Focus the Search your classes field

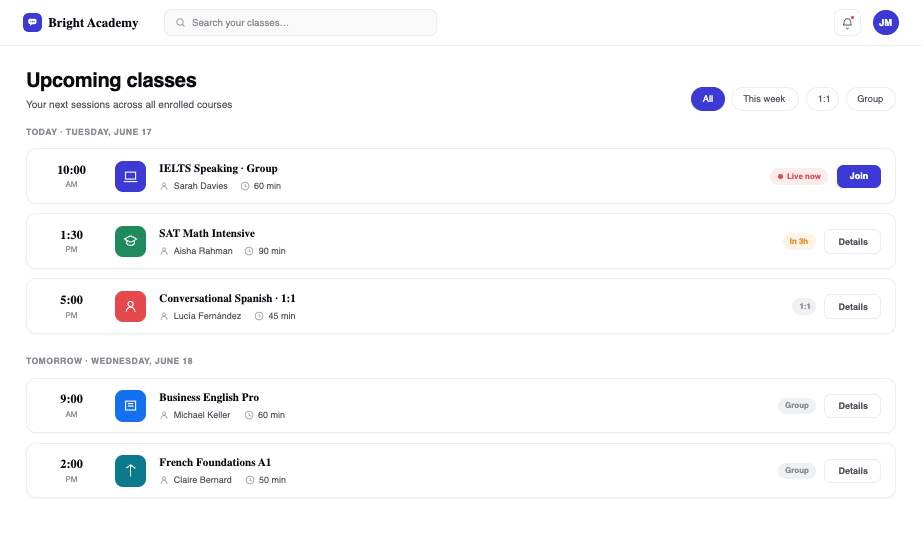tap(301, 23)
